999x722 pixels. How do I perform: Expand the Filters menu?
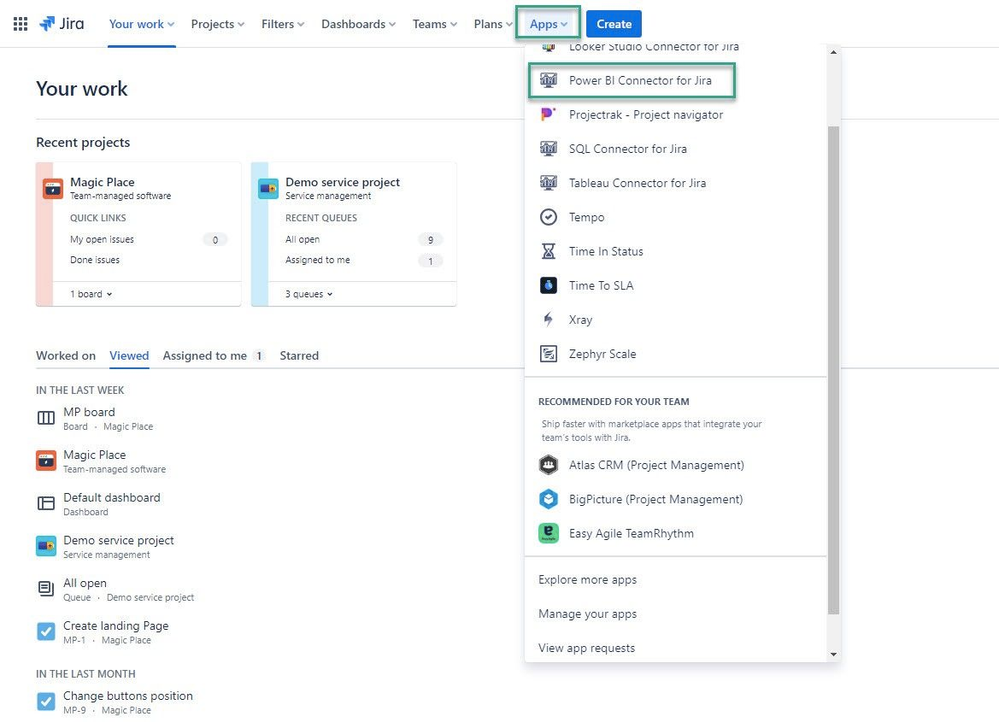(x=283, y=24)
